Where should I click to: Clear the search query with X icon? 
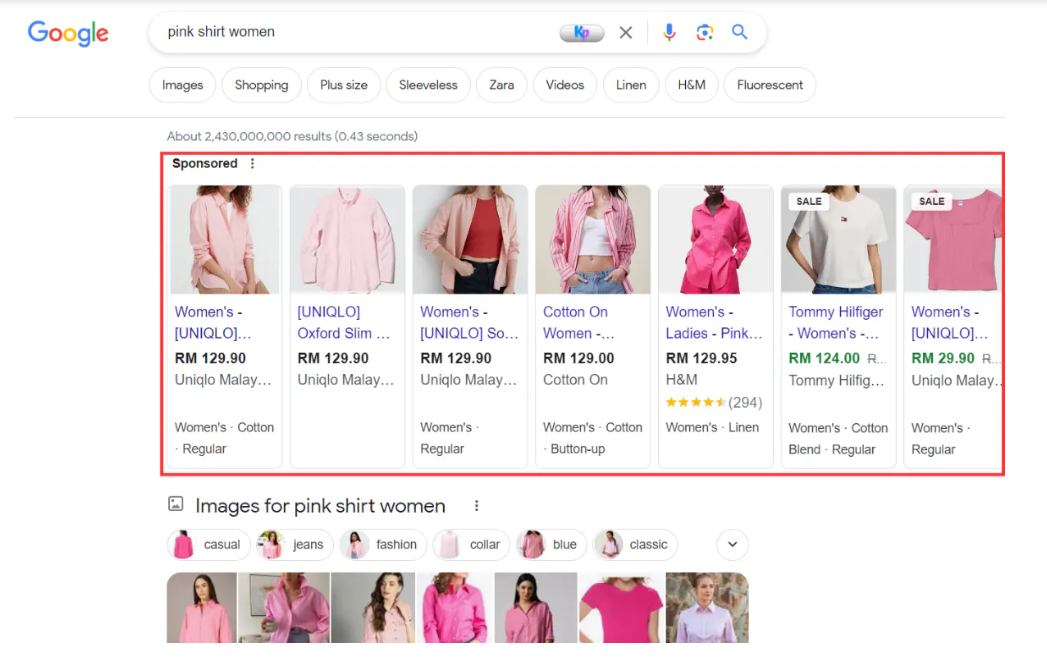626,32
